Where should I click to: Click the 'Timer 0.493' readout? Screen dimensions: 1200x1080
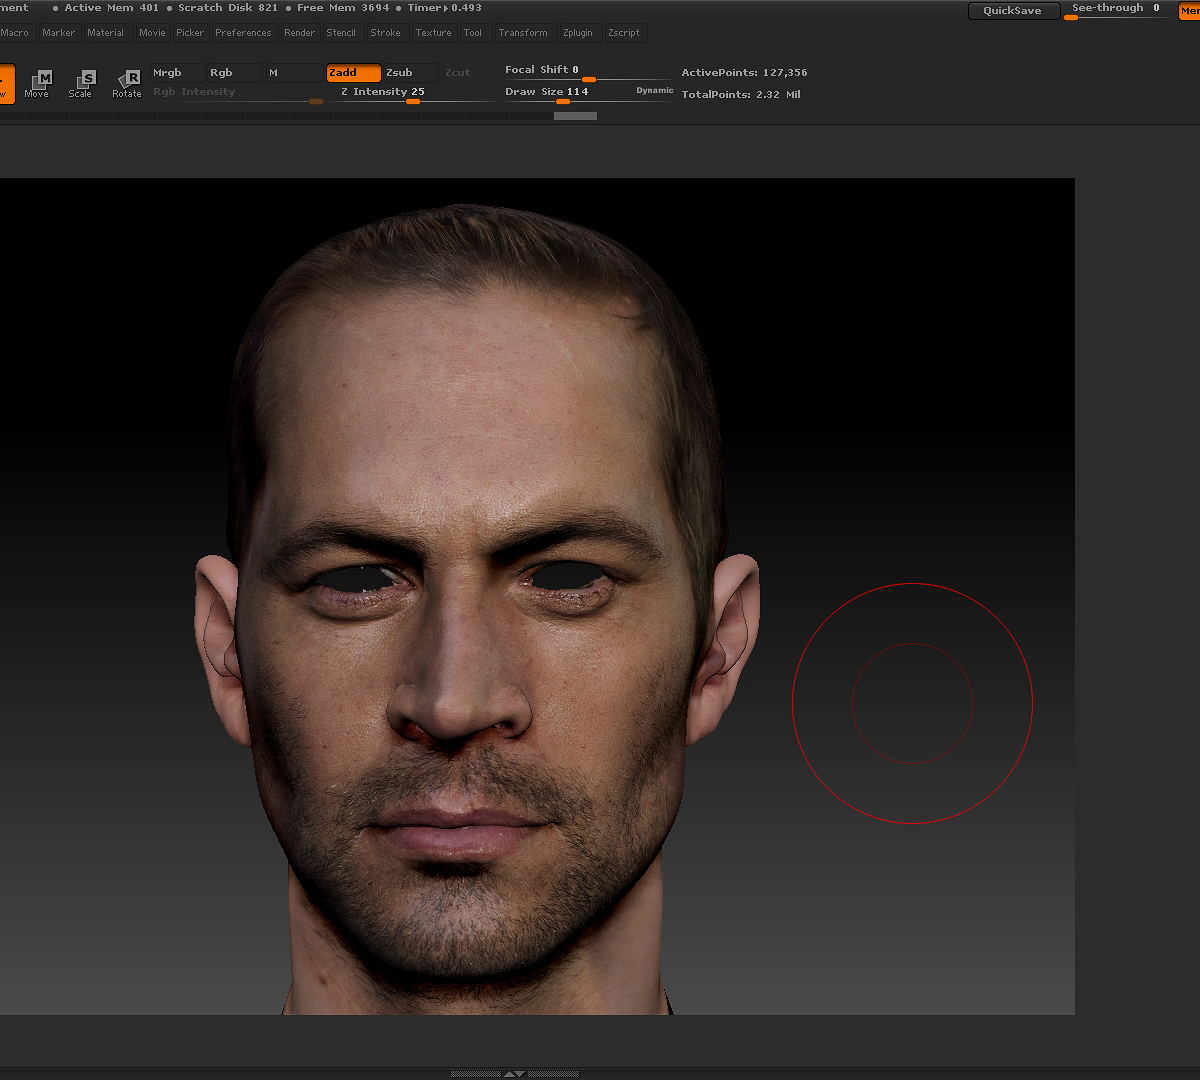pos(444,8)
